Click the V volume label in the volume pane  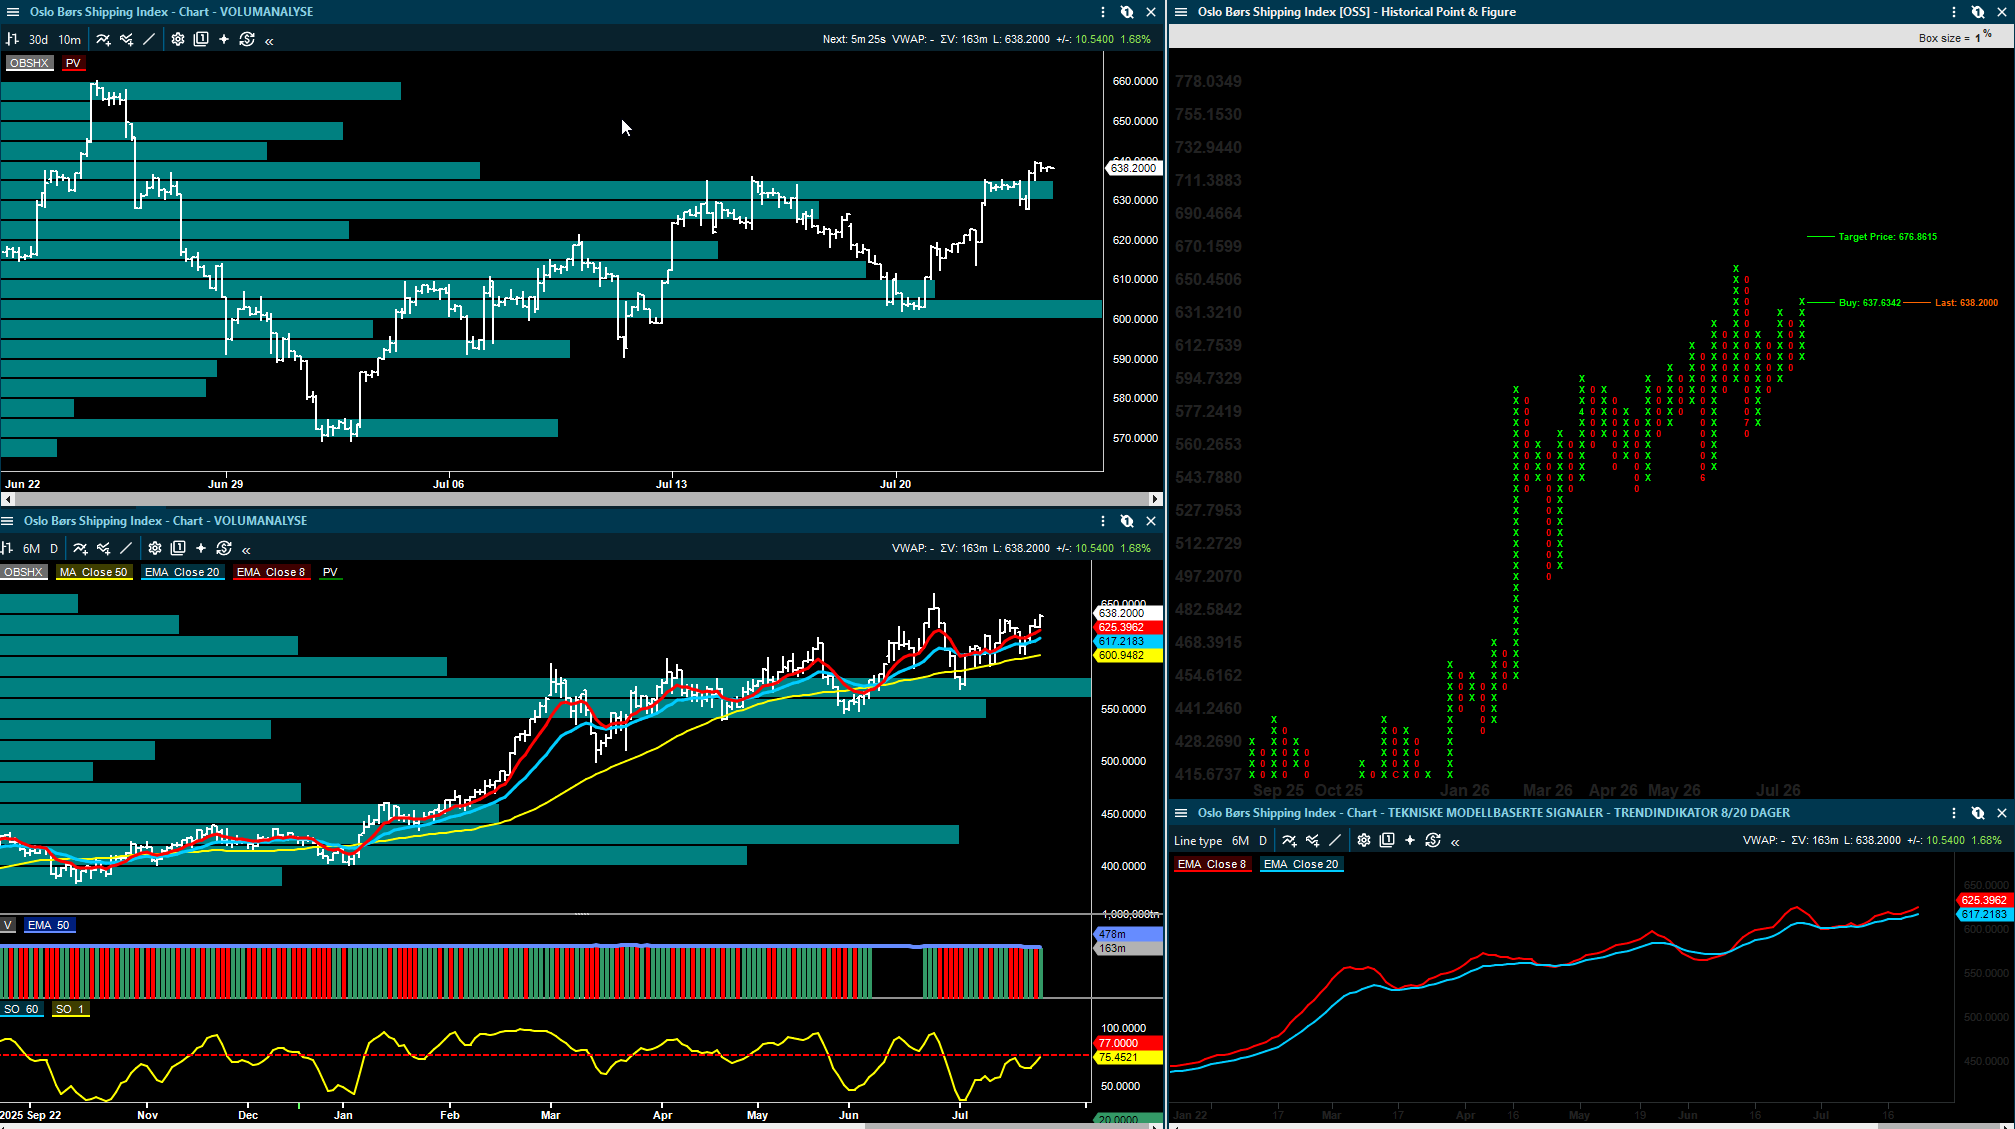point(8,925)
